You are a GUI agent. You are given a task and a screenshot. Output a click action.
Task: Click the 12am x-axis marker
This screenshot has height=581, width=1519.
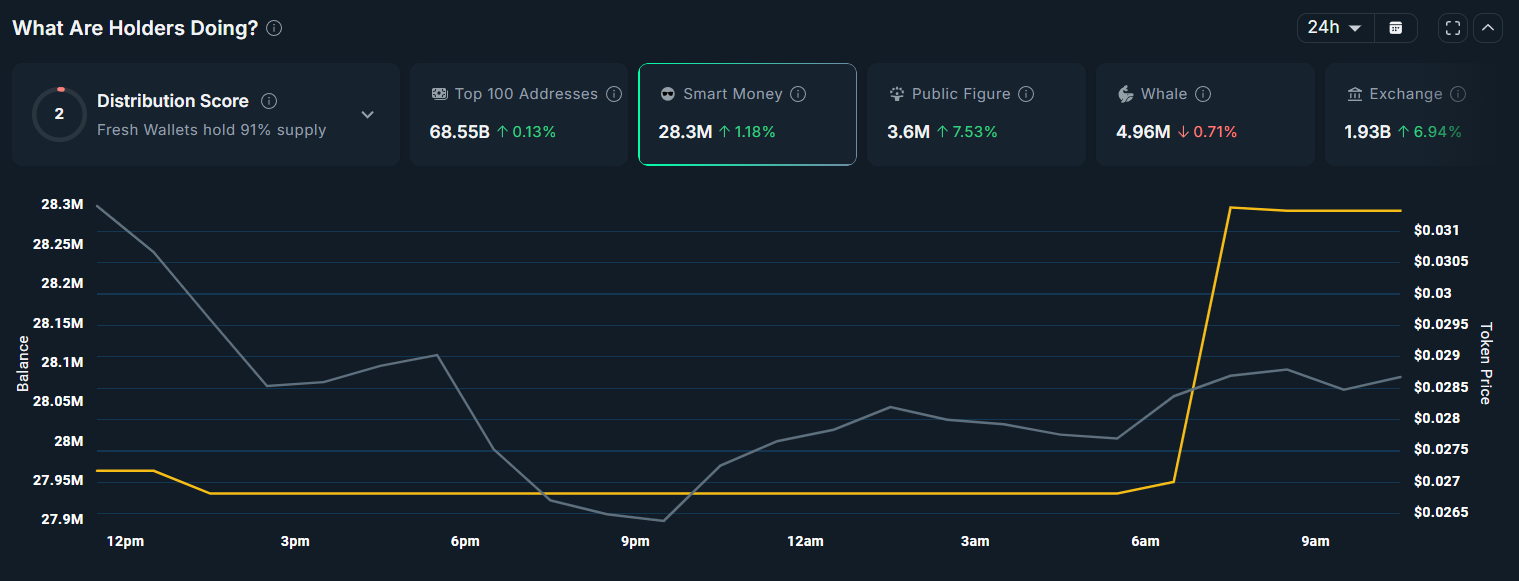(805, 542)
